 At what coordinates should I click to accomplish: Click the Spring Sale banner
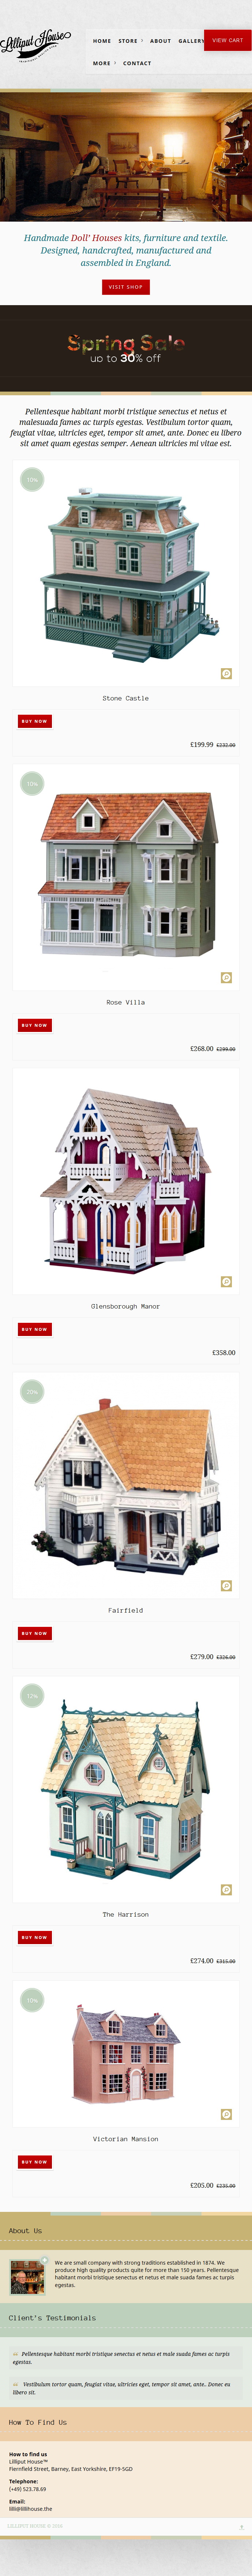(126, 348)
